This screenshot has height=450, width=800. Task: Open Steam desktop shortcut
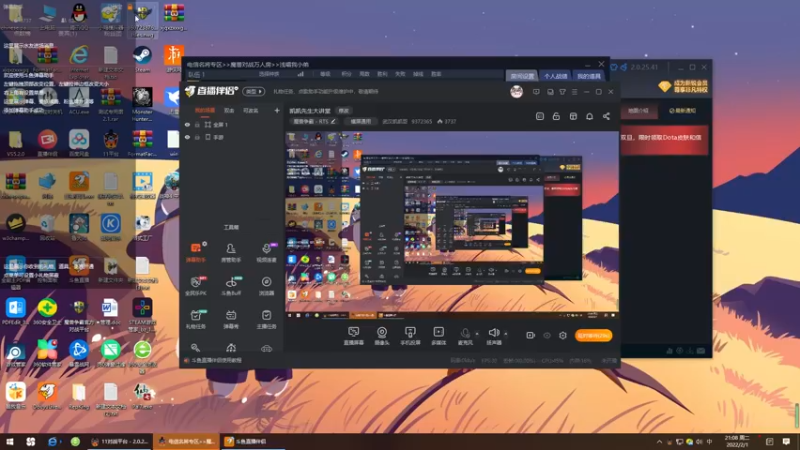tap(142, 59)
